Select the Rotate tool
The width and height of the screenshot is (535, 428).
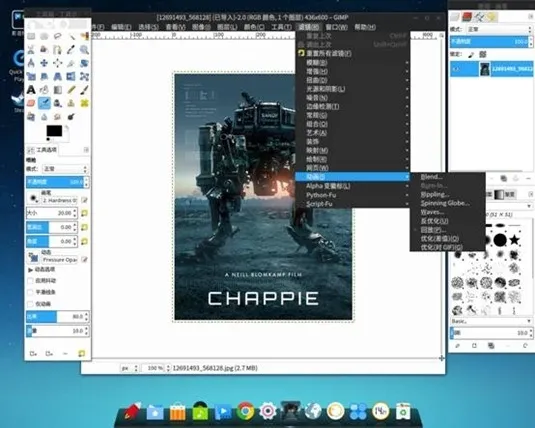84,63
